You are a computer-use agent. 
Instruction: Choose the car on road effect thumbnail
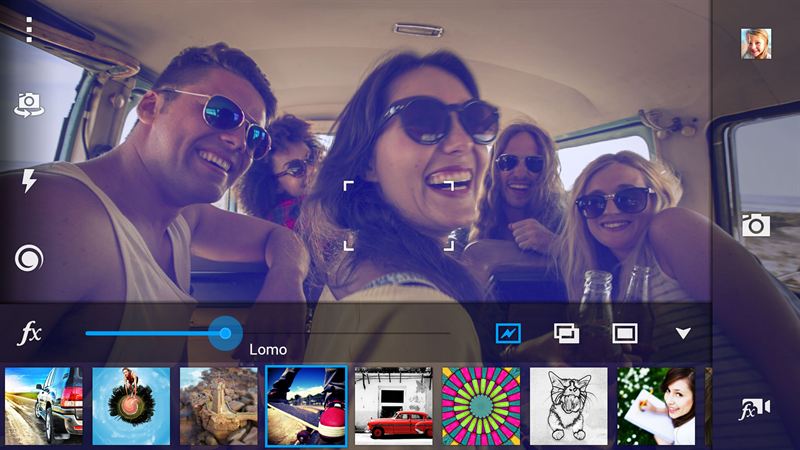[x=43, y=406]
